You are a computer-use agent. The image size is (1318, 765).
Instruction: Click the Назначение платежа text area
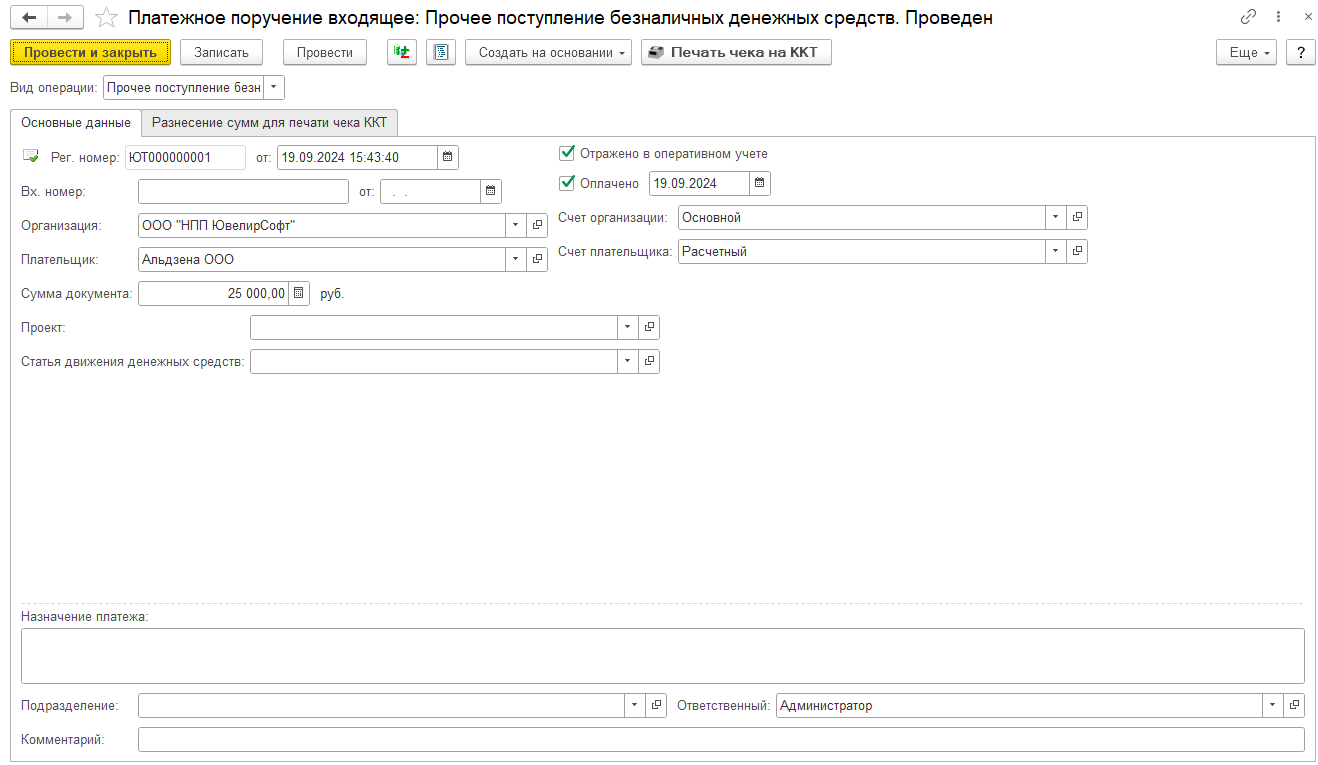pos(662,656)
